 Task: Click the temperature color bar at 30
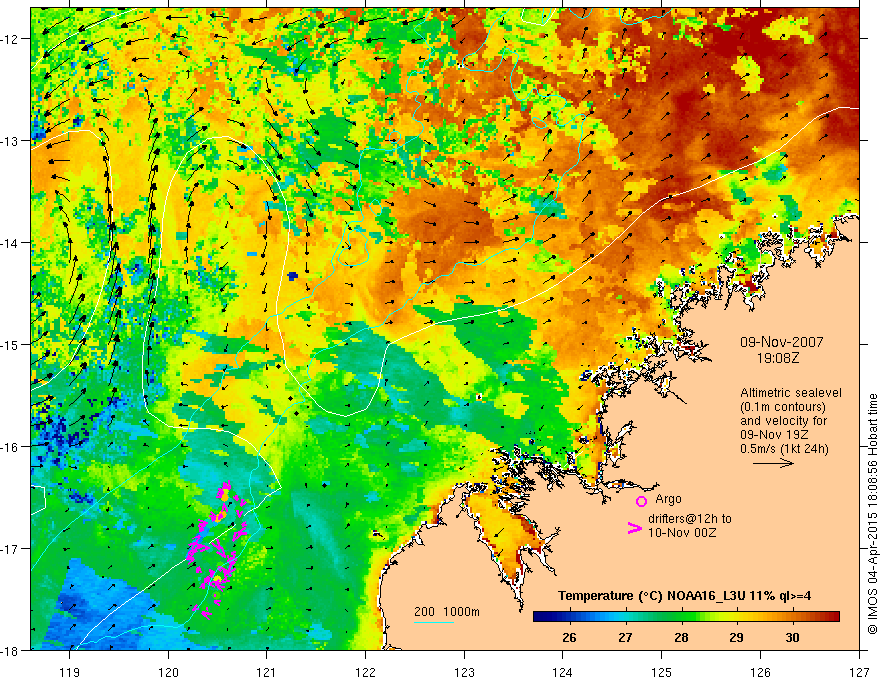[x=792, y=617]
